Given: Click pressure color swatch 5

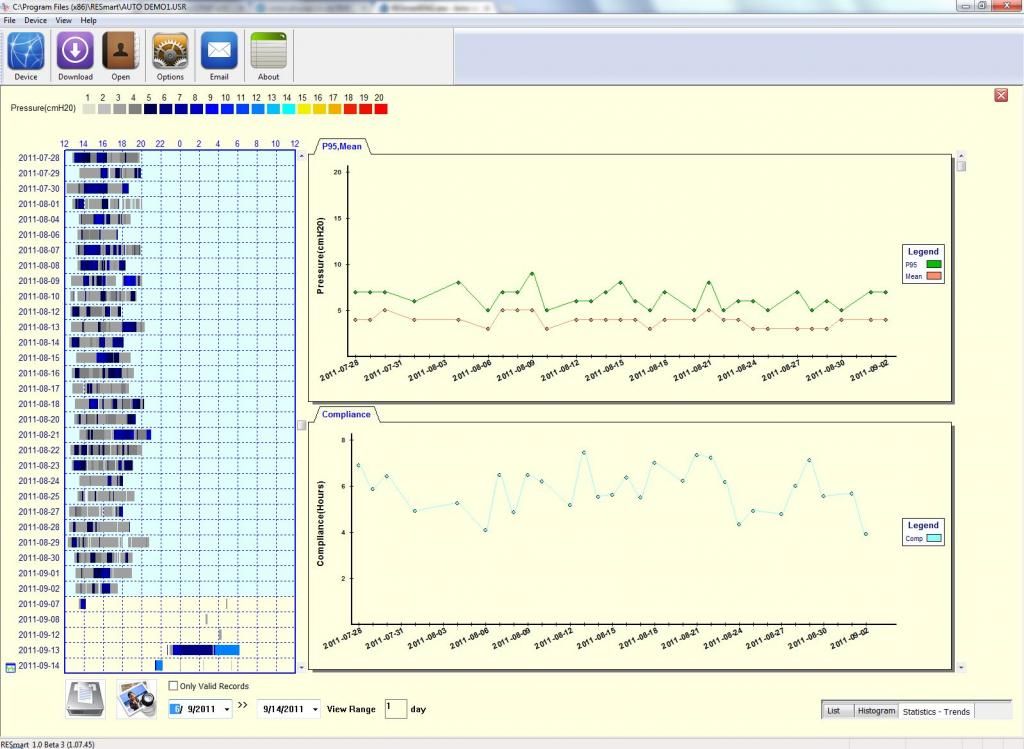Looking at the screenshot, I should click(150, 109).
